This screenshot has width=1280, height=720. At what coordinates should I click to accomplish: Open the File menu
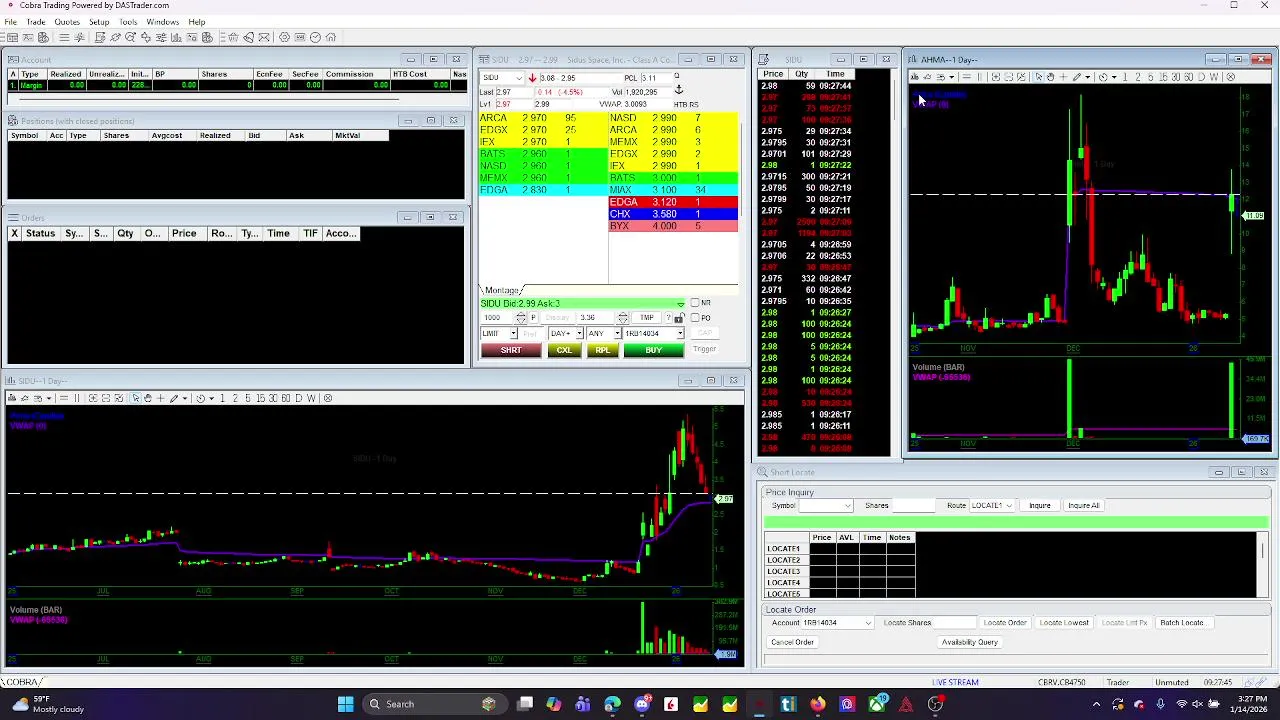(10, 22)
